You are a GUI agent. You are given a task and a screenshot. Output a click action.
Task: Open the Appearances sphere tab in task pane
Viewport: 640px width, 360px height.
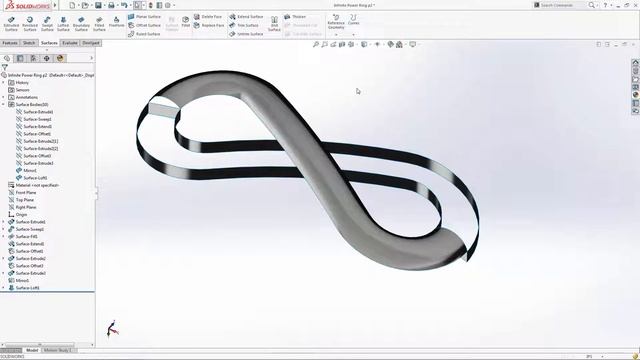[x=636, y=95]
